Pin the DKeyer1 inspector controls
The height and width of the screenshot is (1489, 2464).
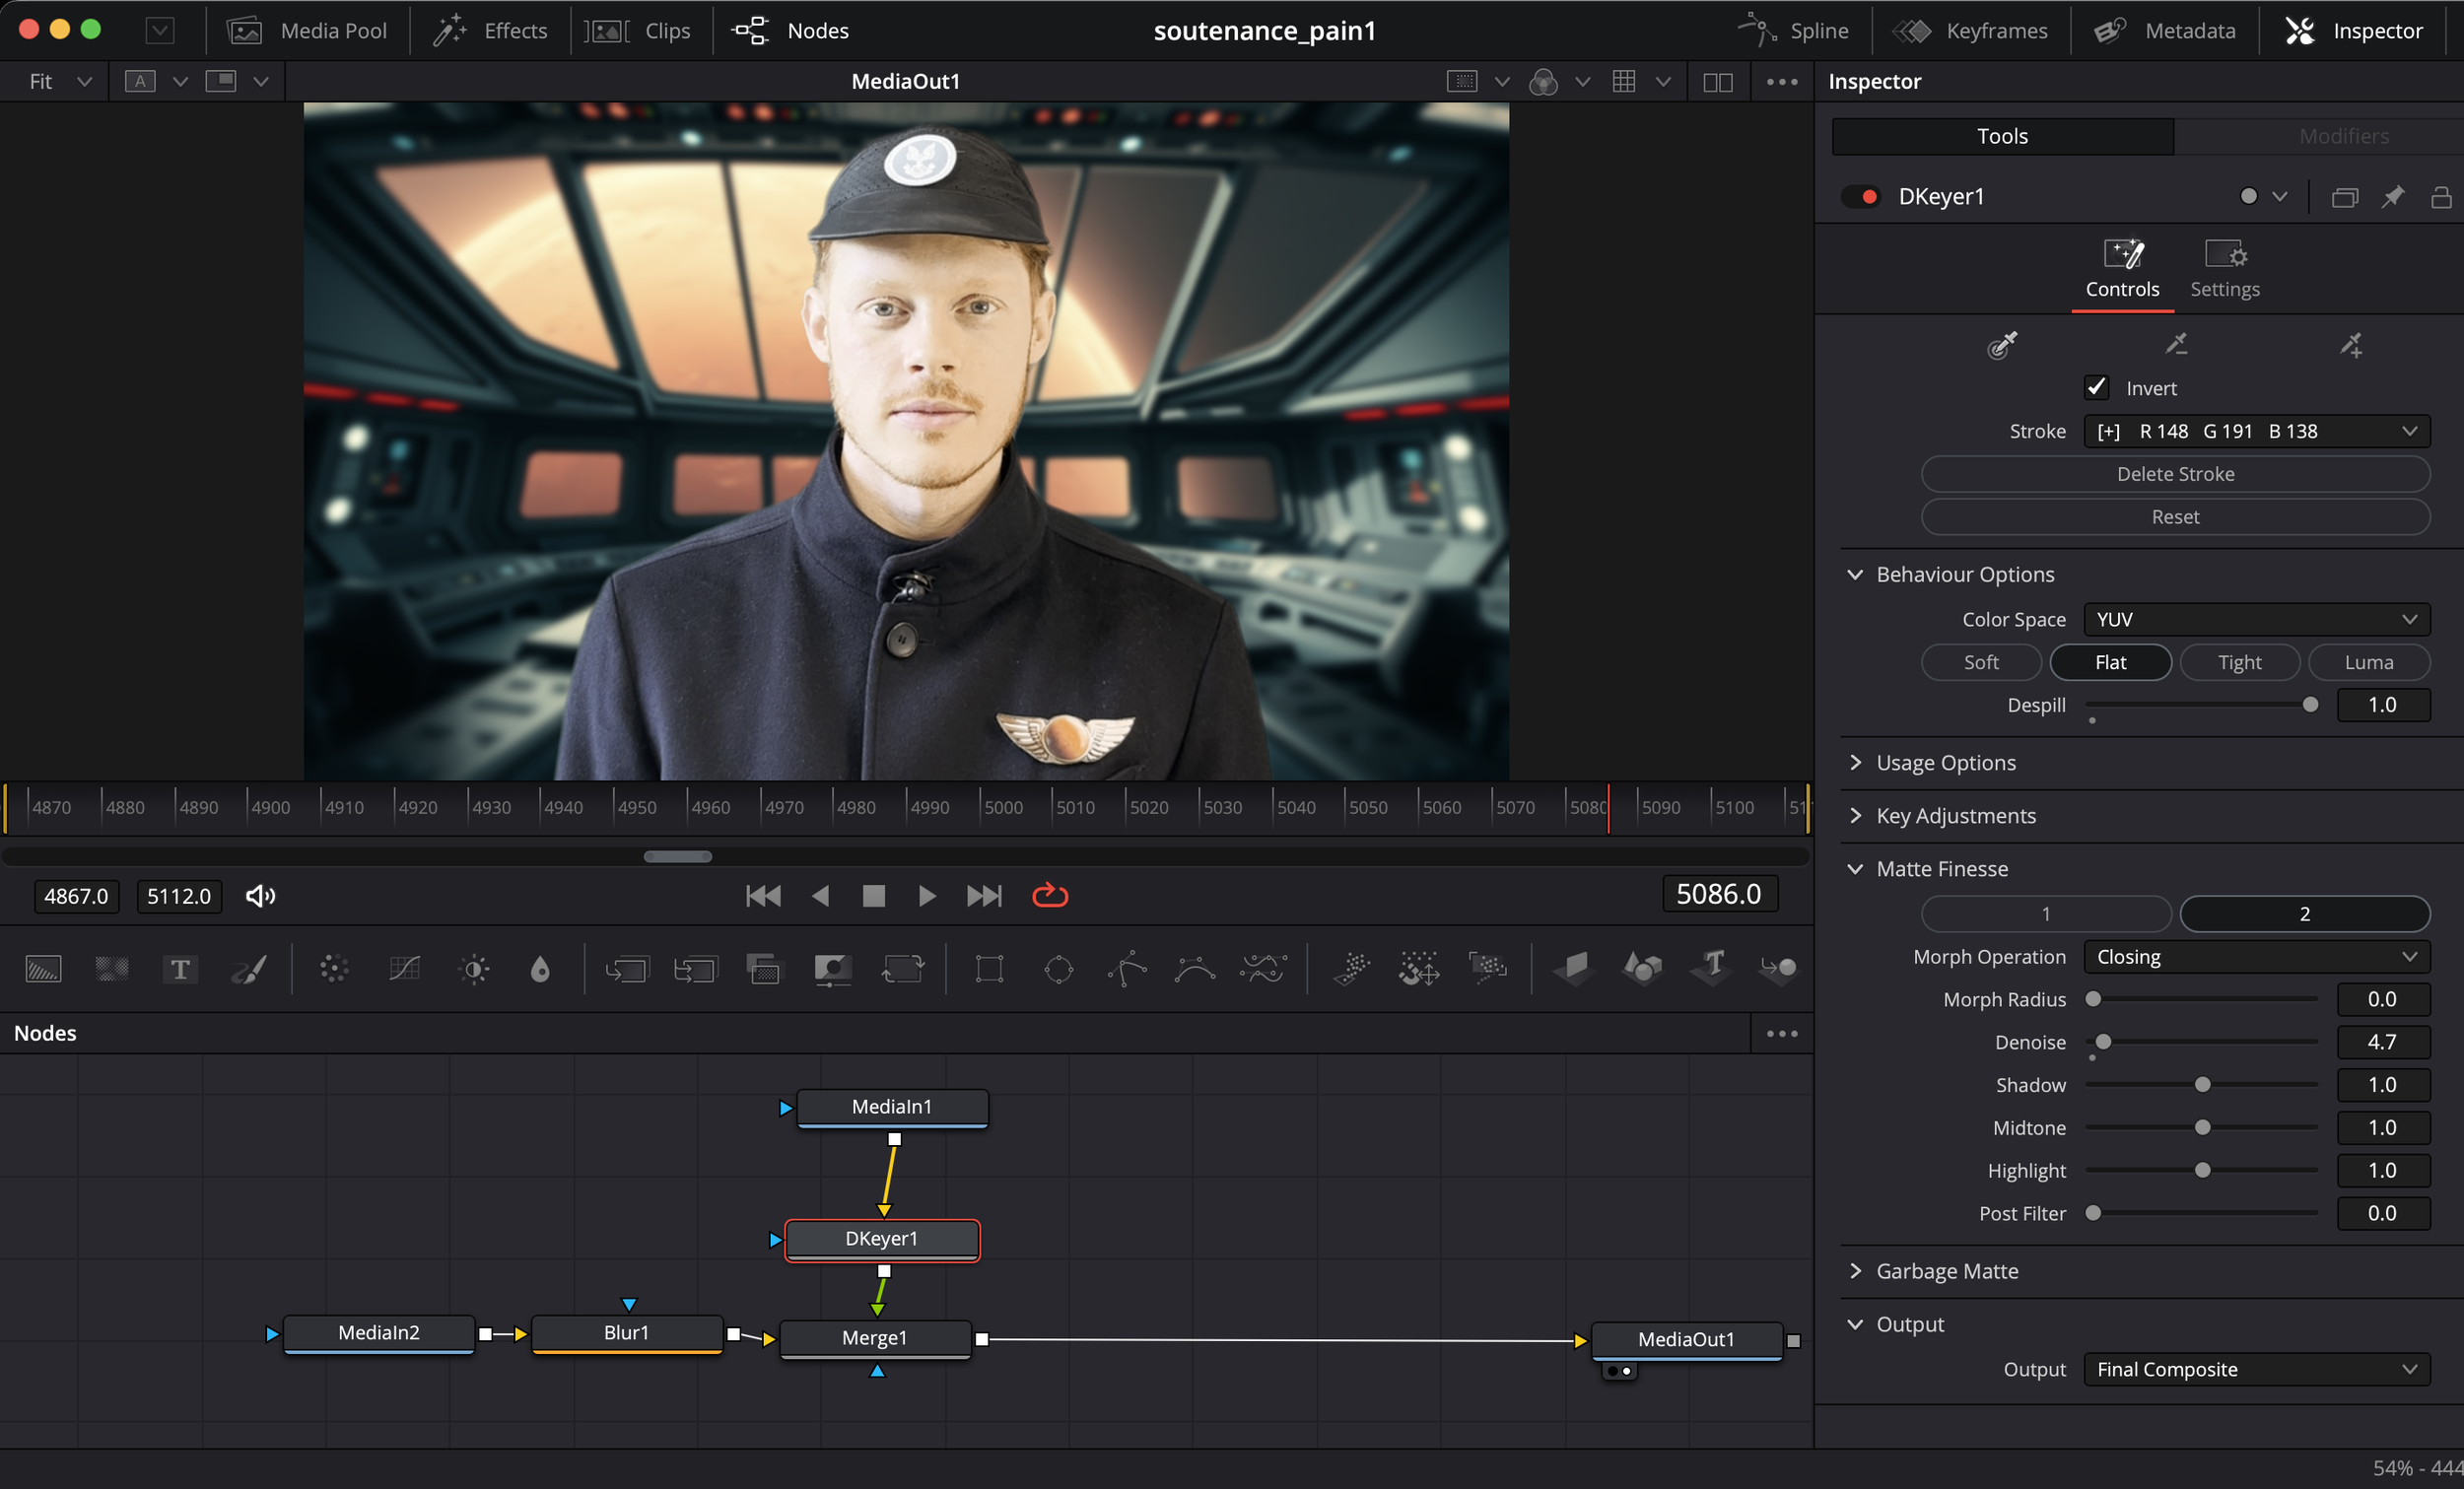pyautogui.click(x=2392, y=196)
